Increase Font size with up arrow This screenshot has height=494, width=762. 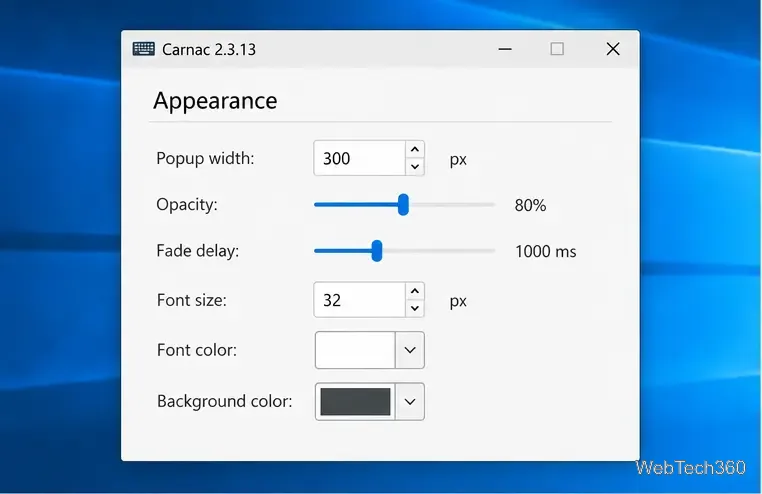coord(415,291)
